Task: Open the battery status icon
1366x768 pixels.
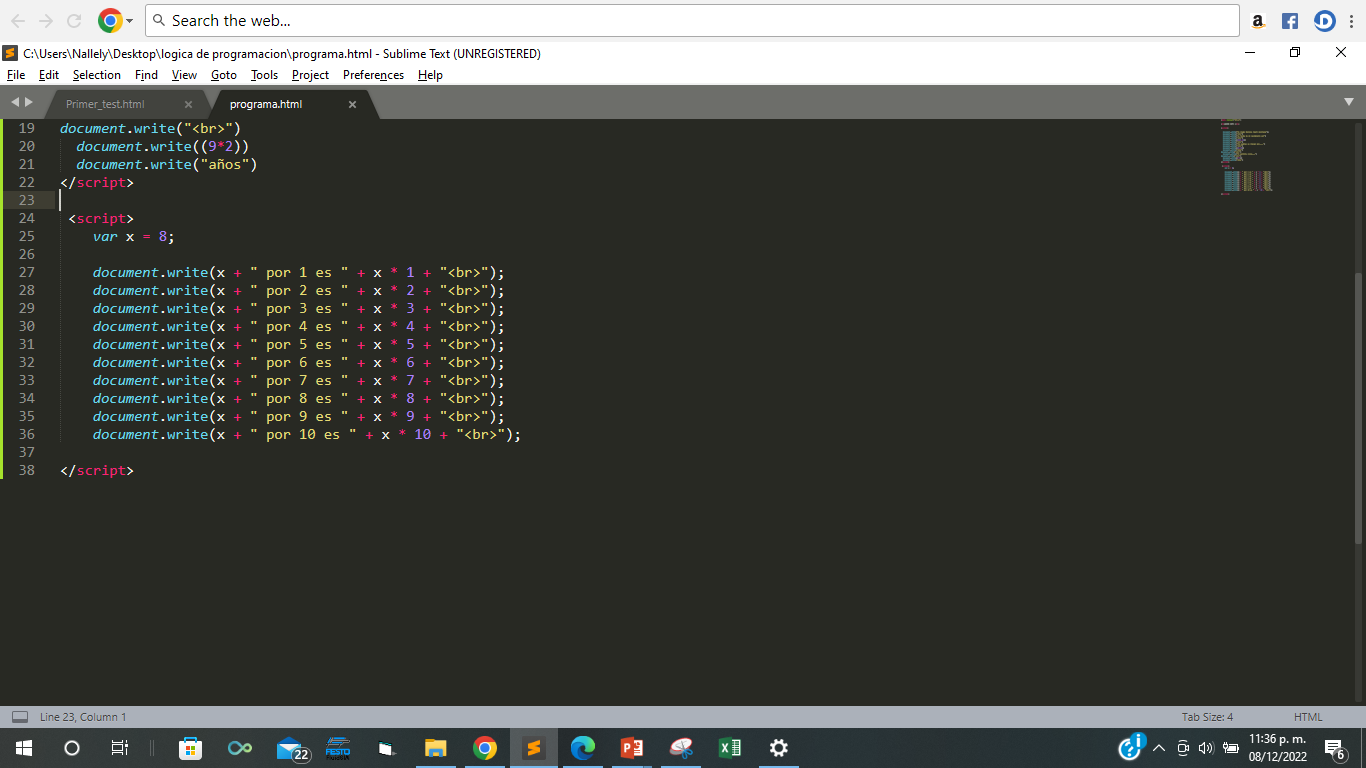Action: pyautogui.click(x=1231, y=748)
